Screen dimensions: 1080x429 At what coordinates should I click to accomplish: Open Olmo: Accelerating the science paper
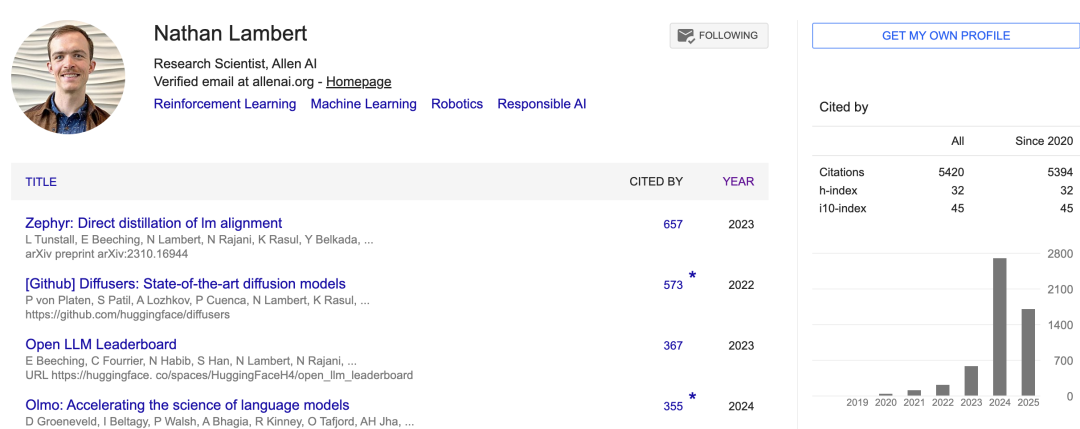pyautogui.click(x=187, y=405)
